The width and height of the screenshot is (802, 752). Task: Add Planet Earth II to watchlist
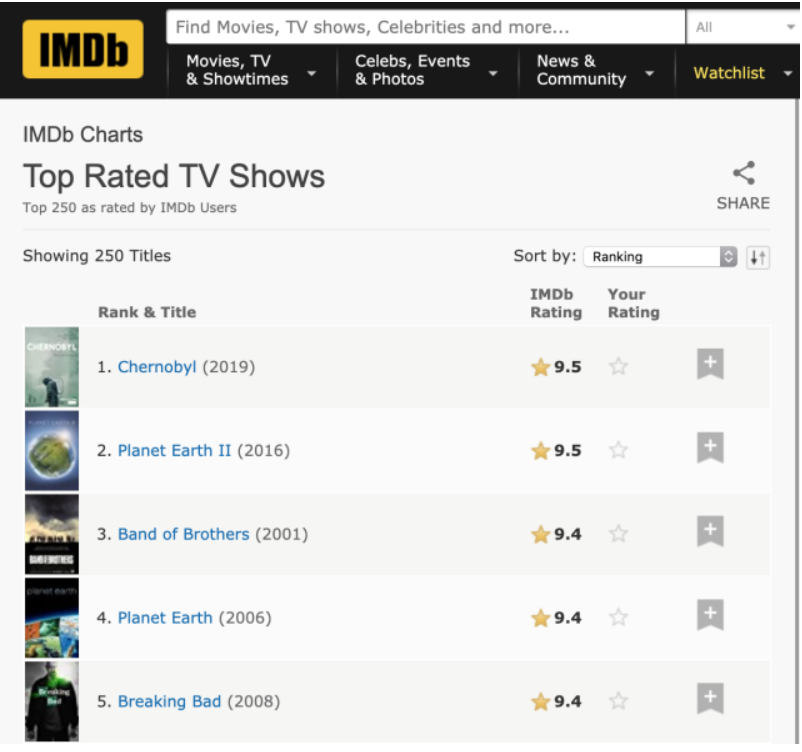710,449
